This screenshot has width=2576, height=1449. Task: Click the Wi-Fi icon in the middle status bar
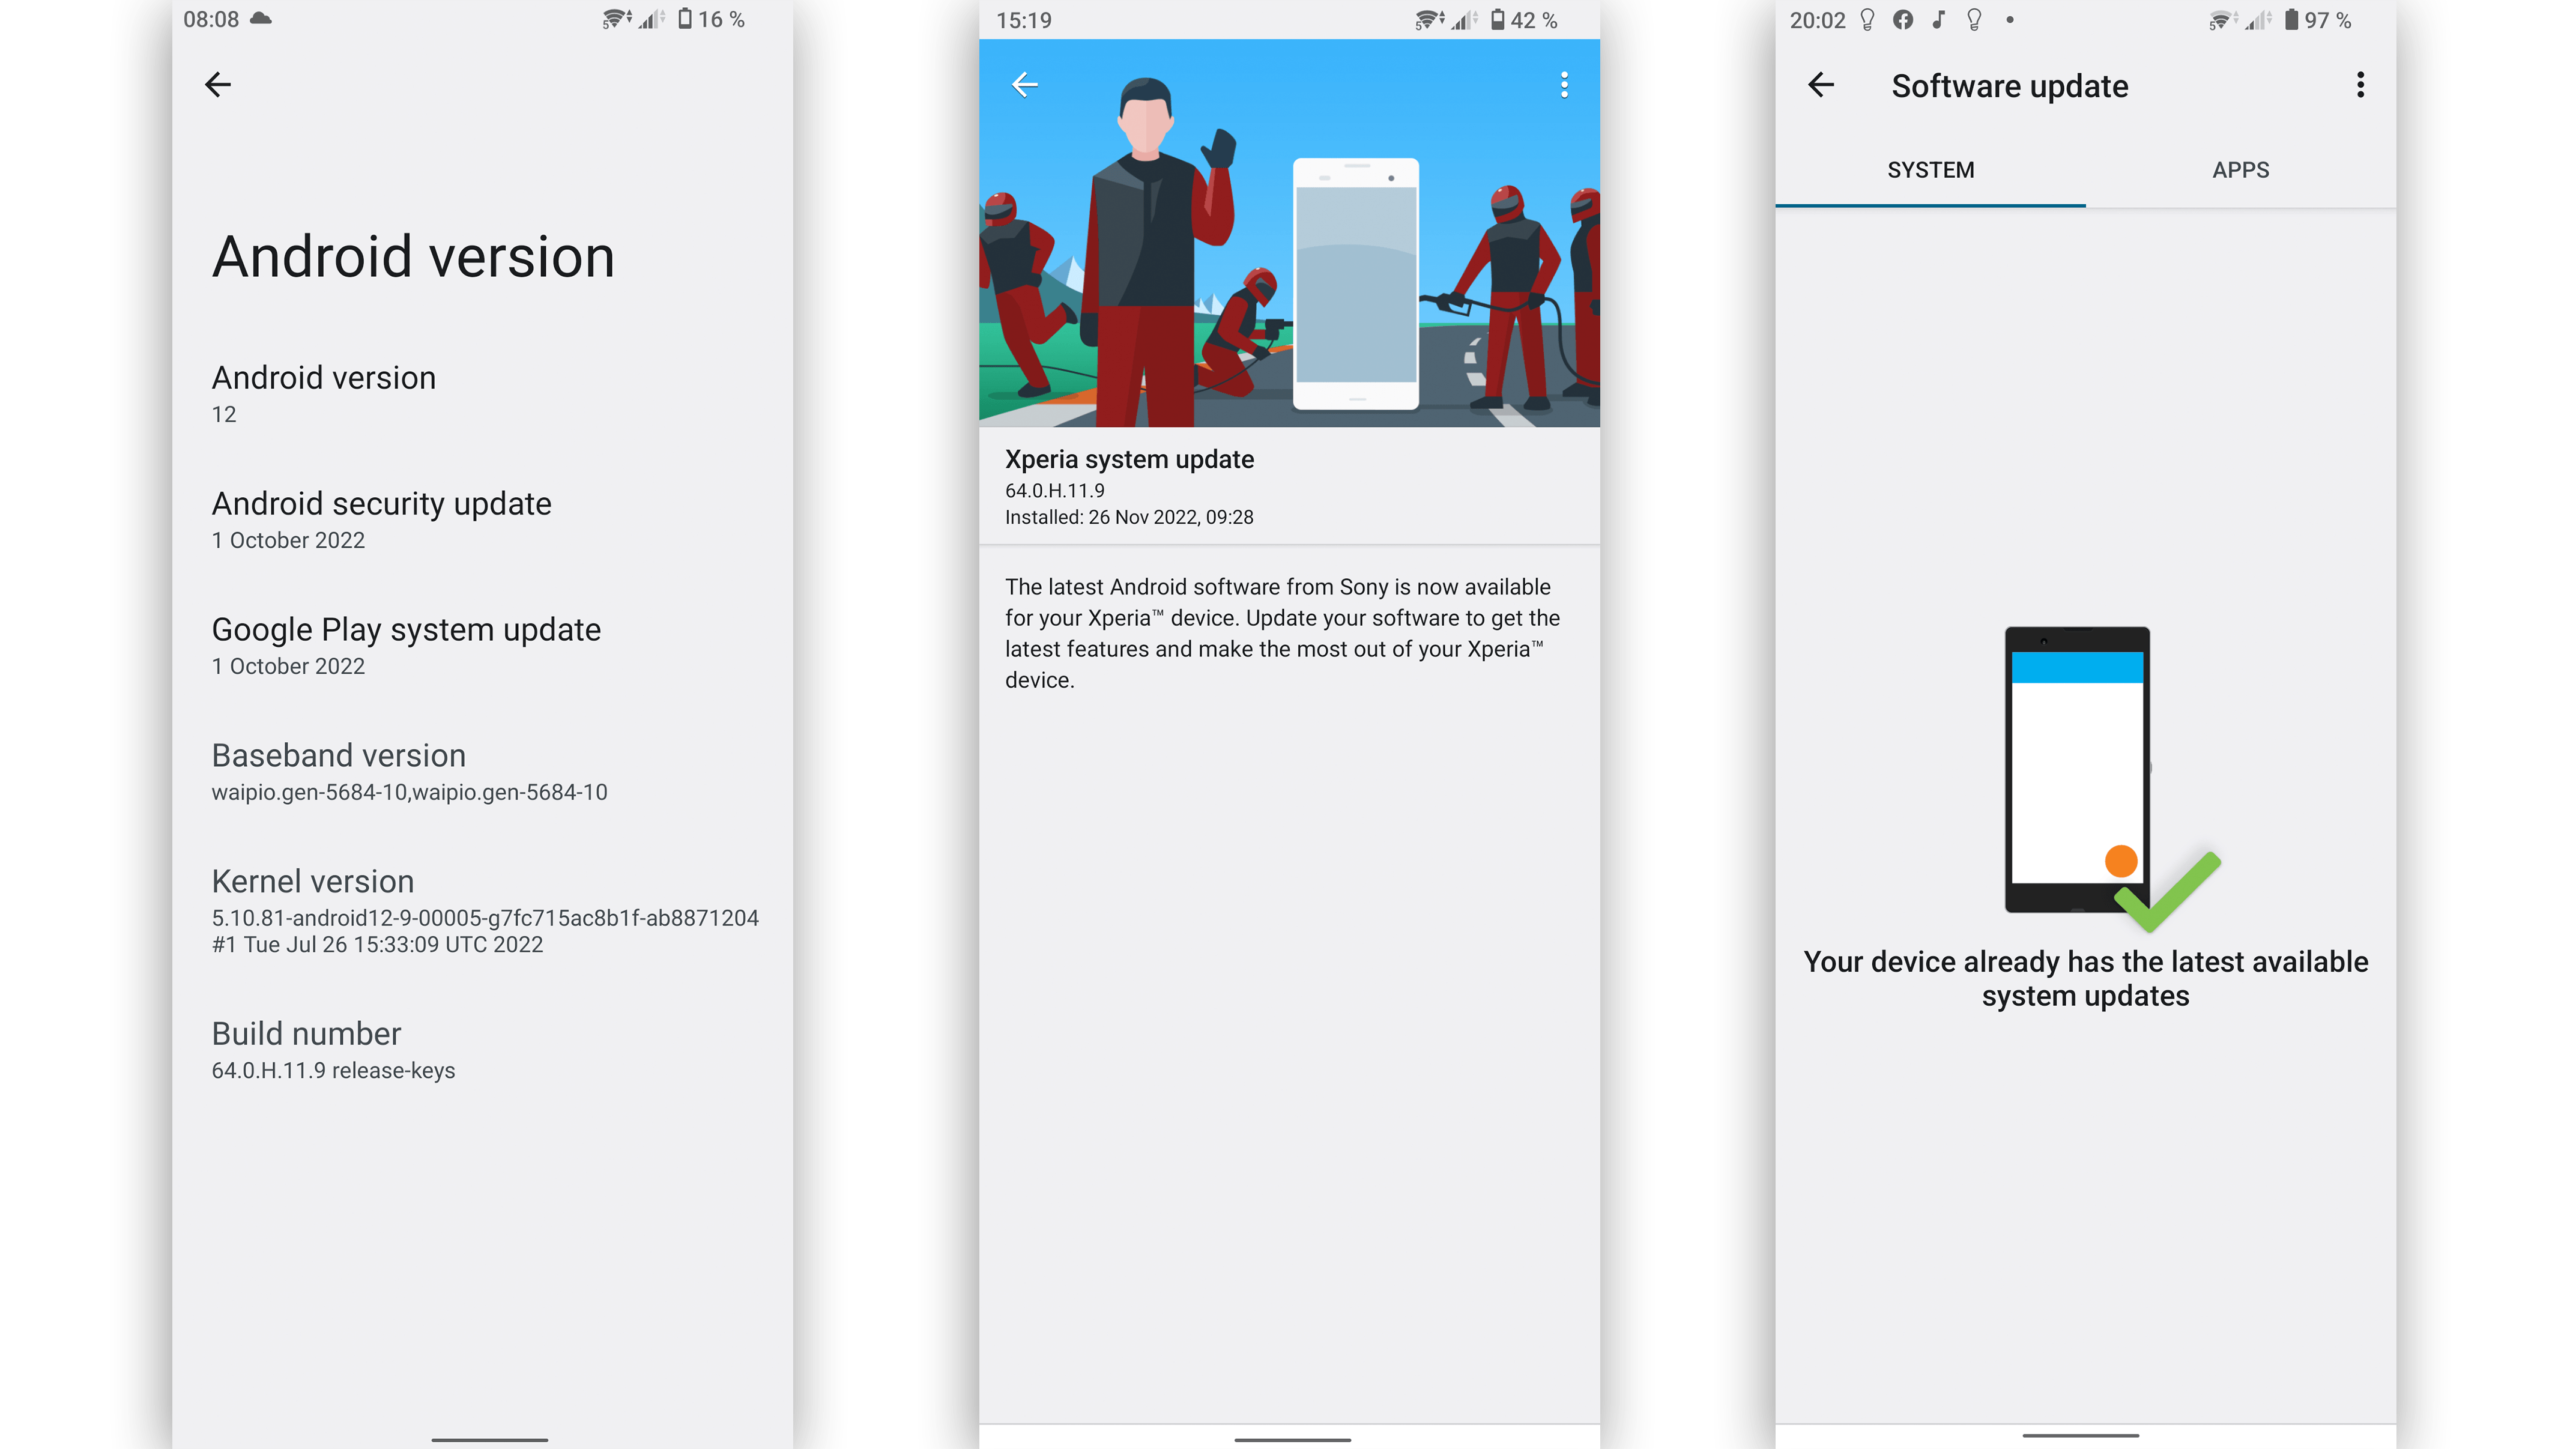coord(1427,18)
